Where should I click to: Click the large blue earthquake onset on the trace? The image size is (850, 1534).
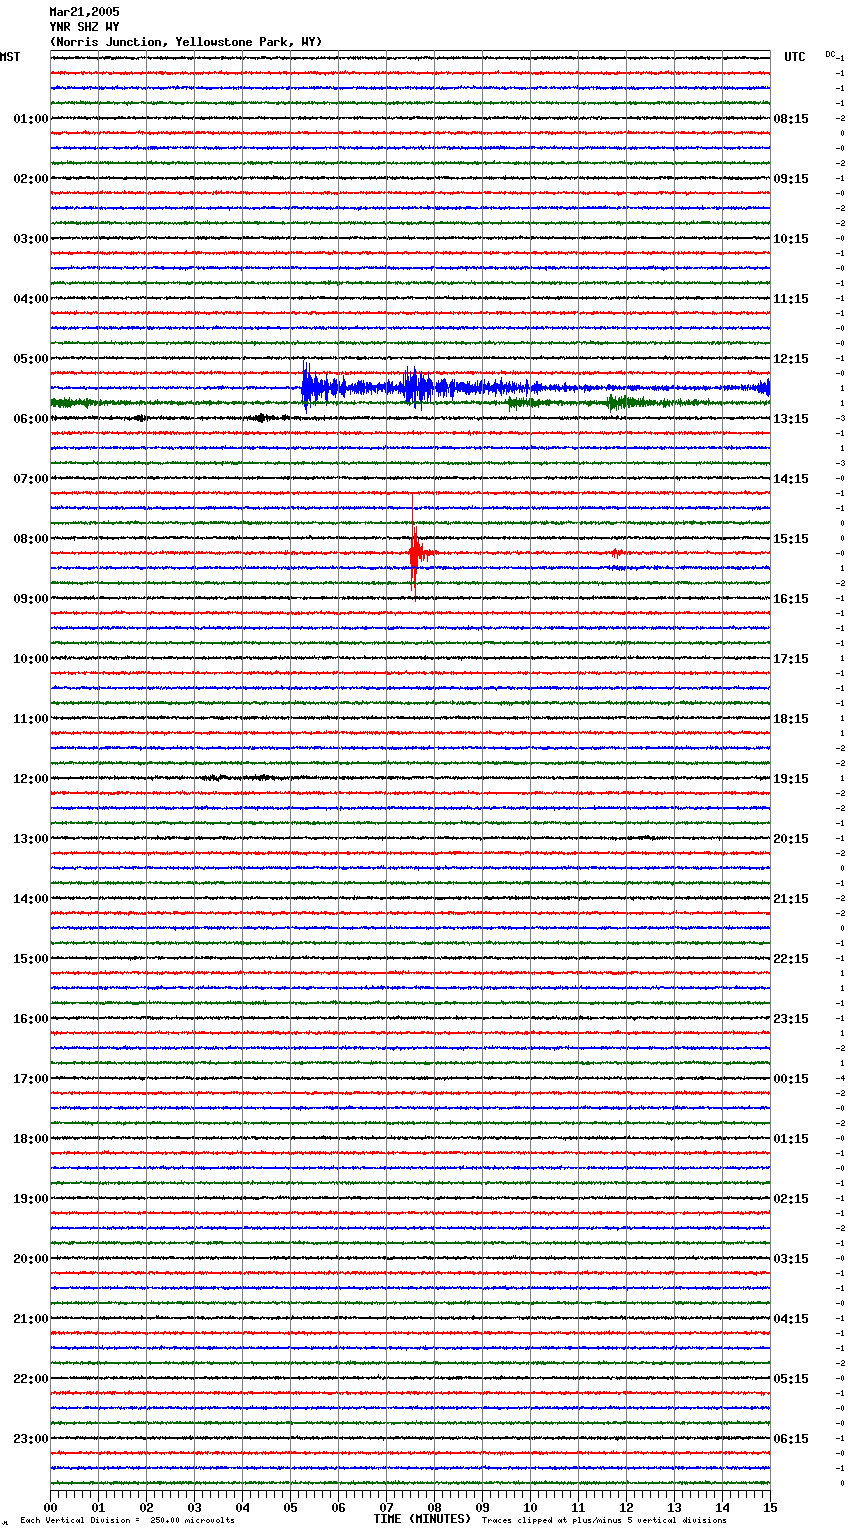[x=306, y=387]
